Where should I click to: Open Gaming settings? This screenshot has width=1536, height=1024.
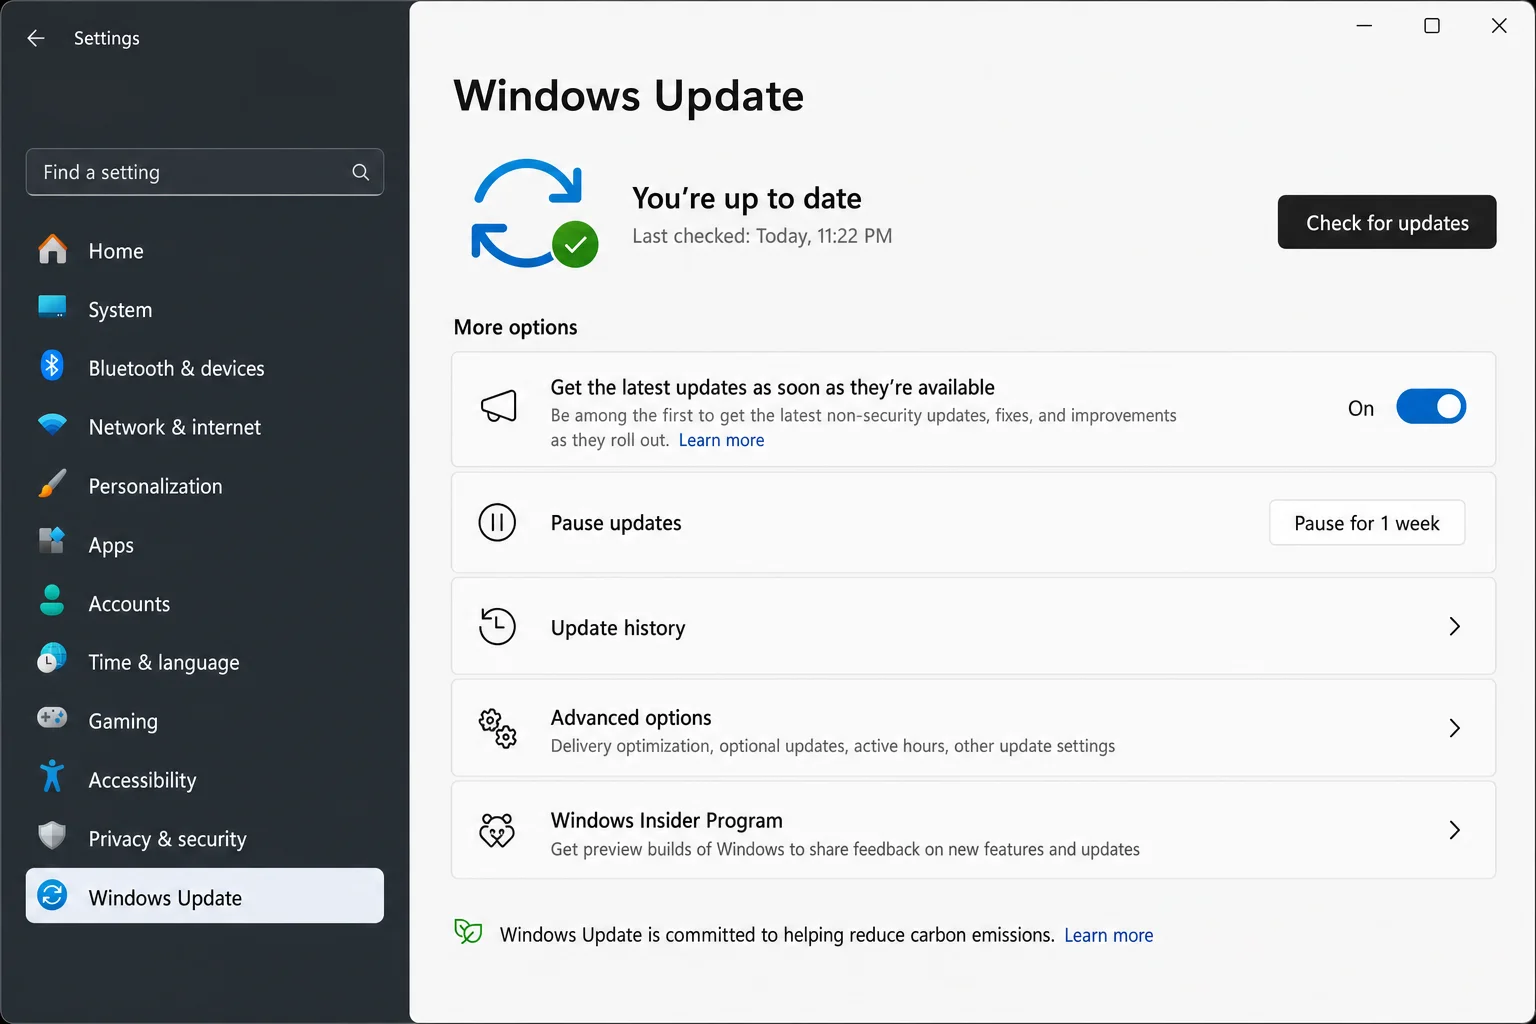point(205,721)
